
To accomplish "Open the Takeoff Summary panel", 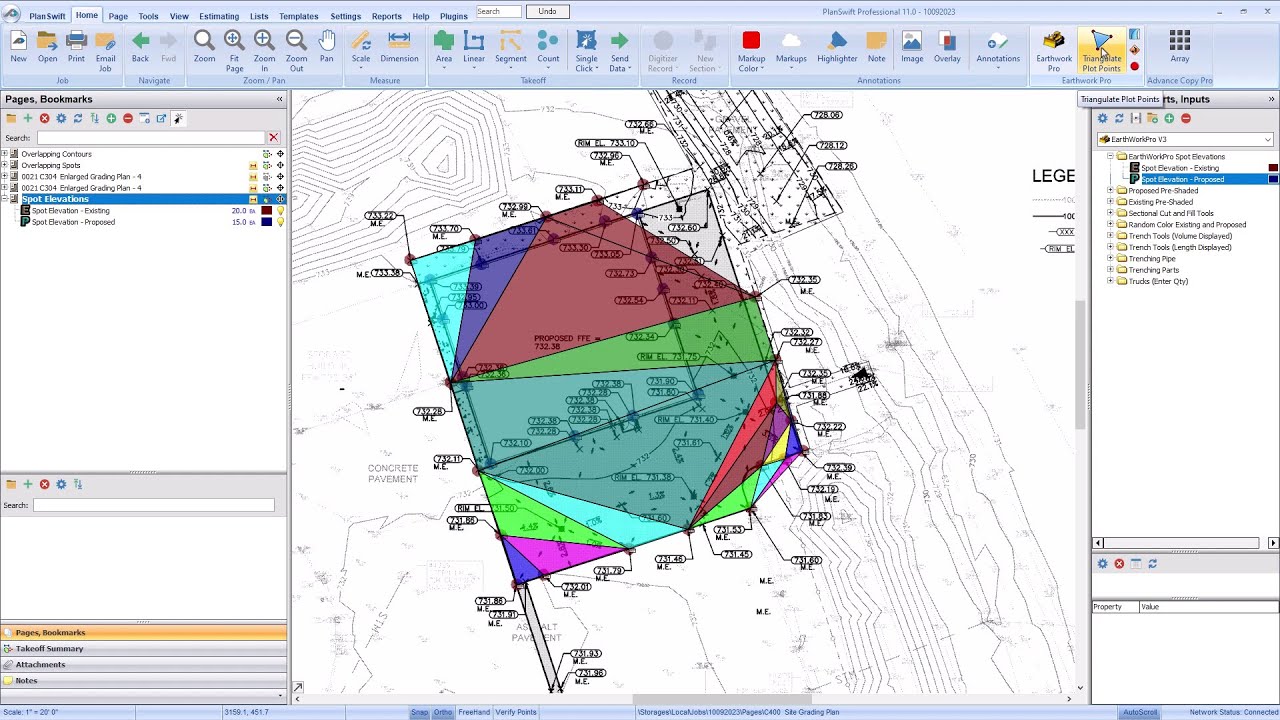I will [x=143, y=648].
